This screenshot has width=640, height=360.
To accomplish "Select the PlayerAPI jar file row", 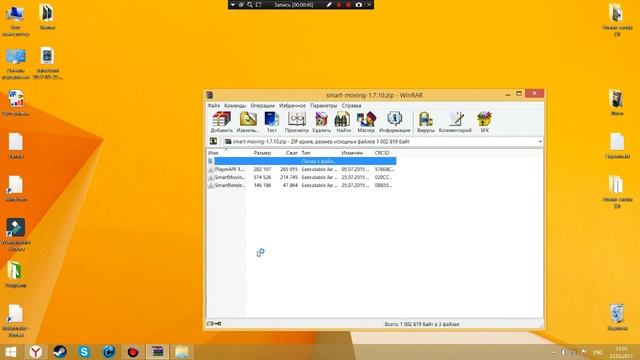I will 302,169.
